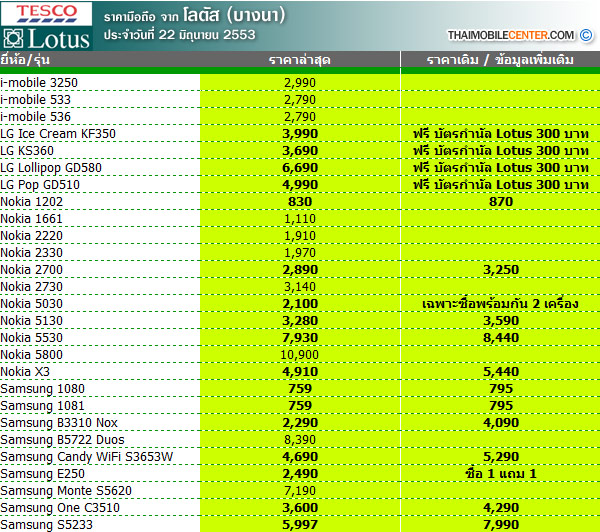
Task: Click the 1,110 price of Nokia 1661
Action: (x=300, y=219)
